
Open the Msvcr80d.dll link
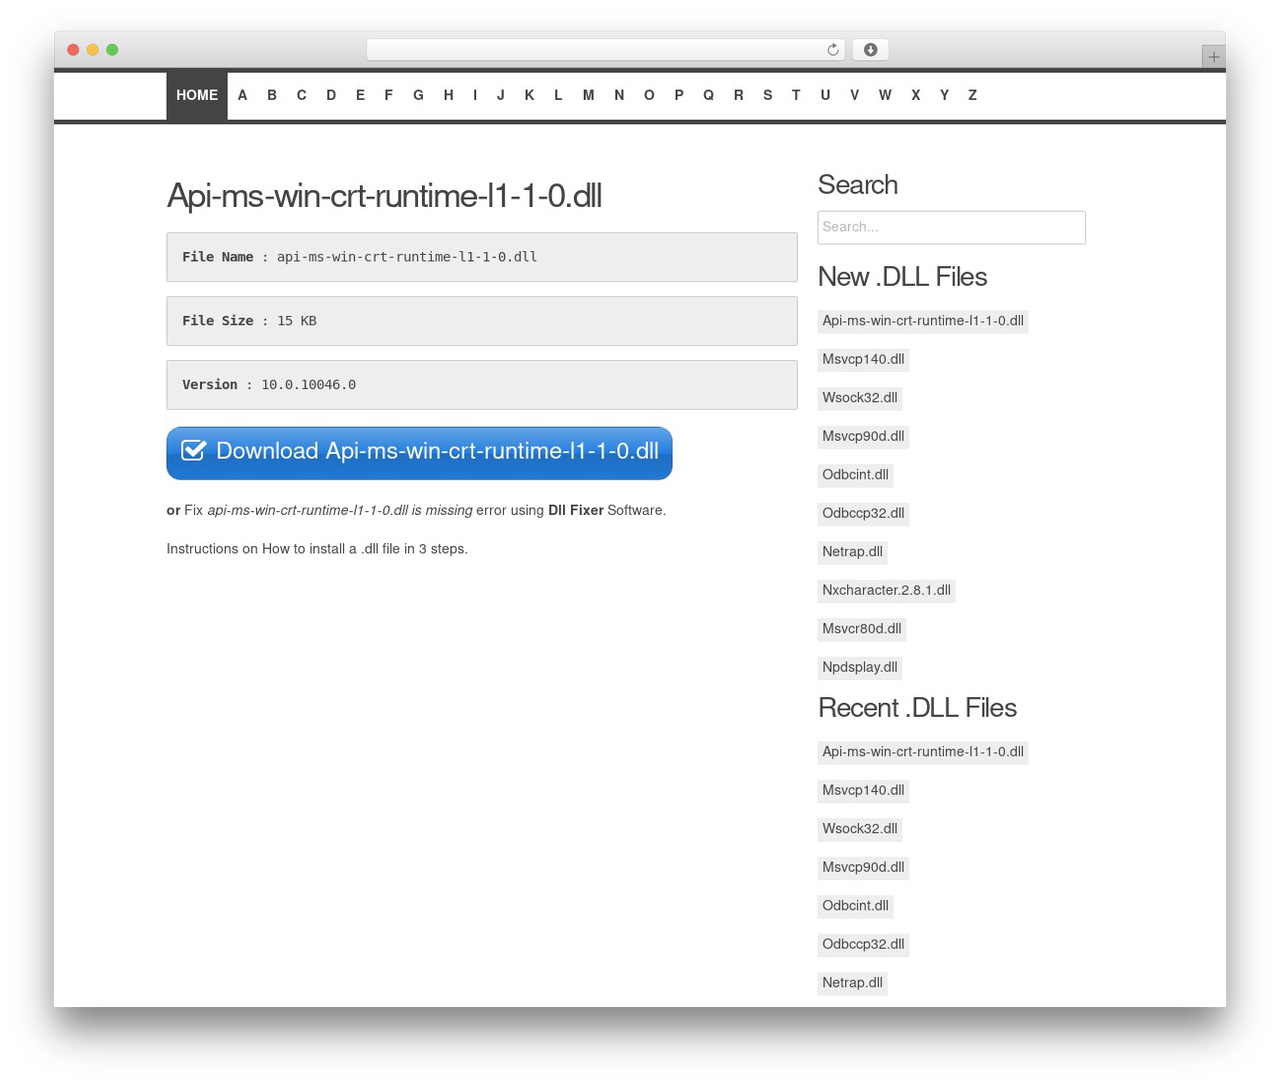(862, 629)
